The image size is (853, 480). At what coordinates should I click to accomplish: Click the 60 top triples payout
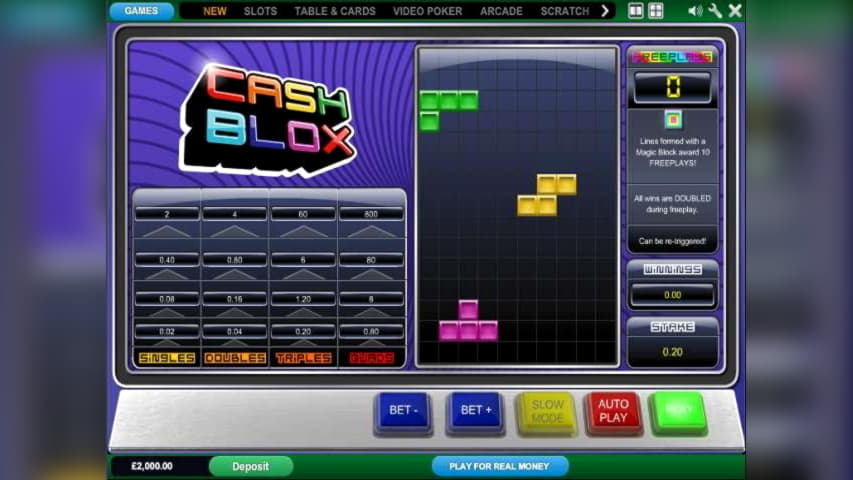[303, 214]
